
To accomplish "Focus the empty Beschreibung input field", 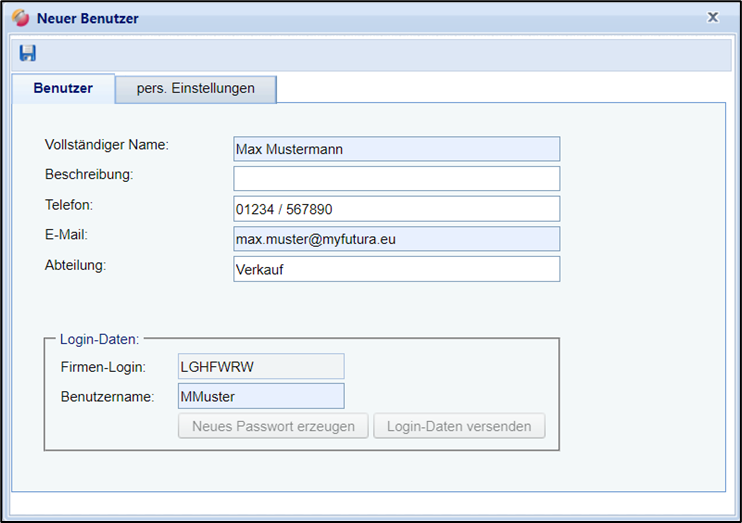I will [x=396, y=179].
